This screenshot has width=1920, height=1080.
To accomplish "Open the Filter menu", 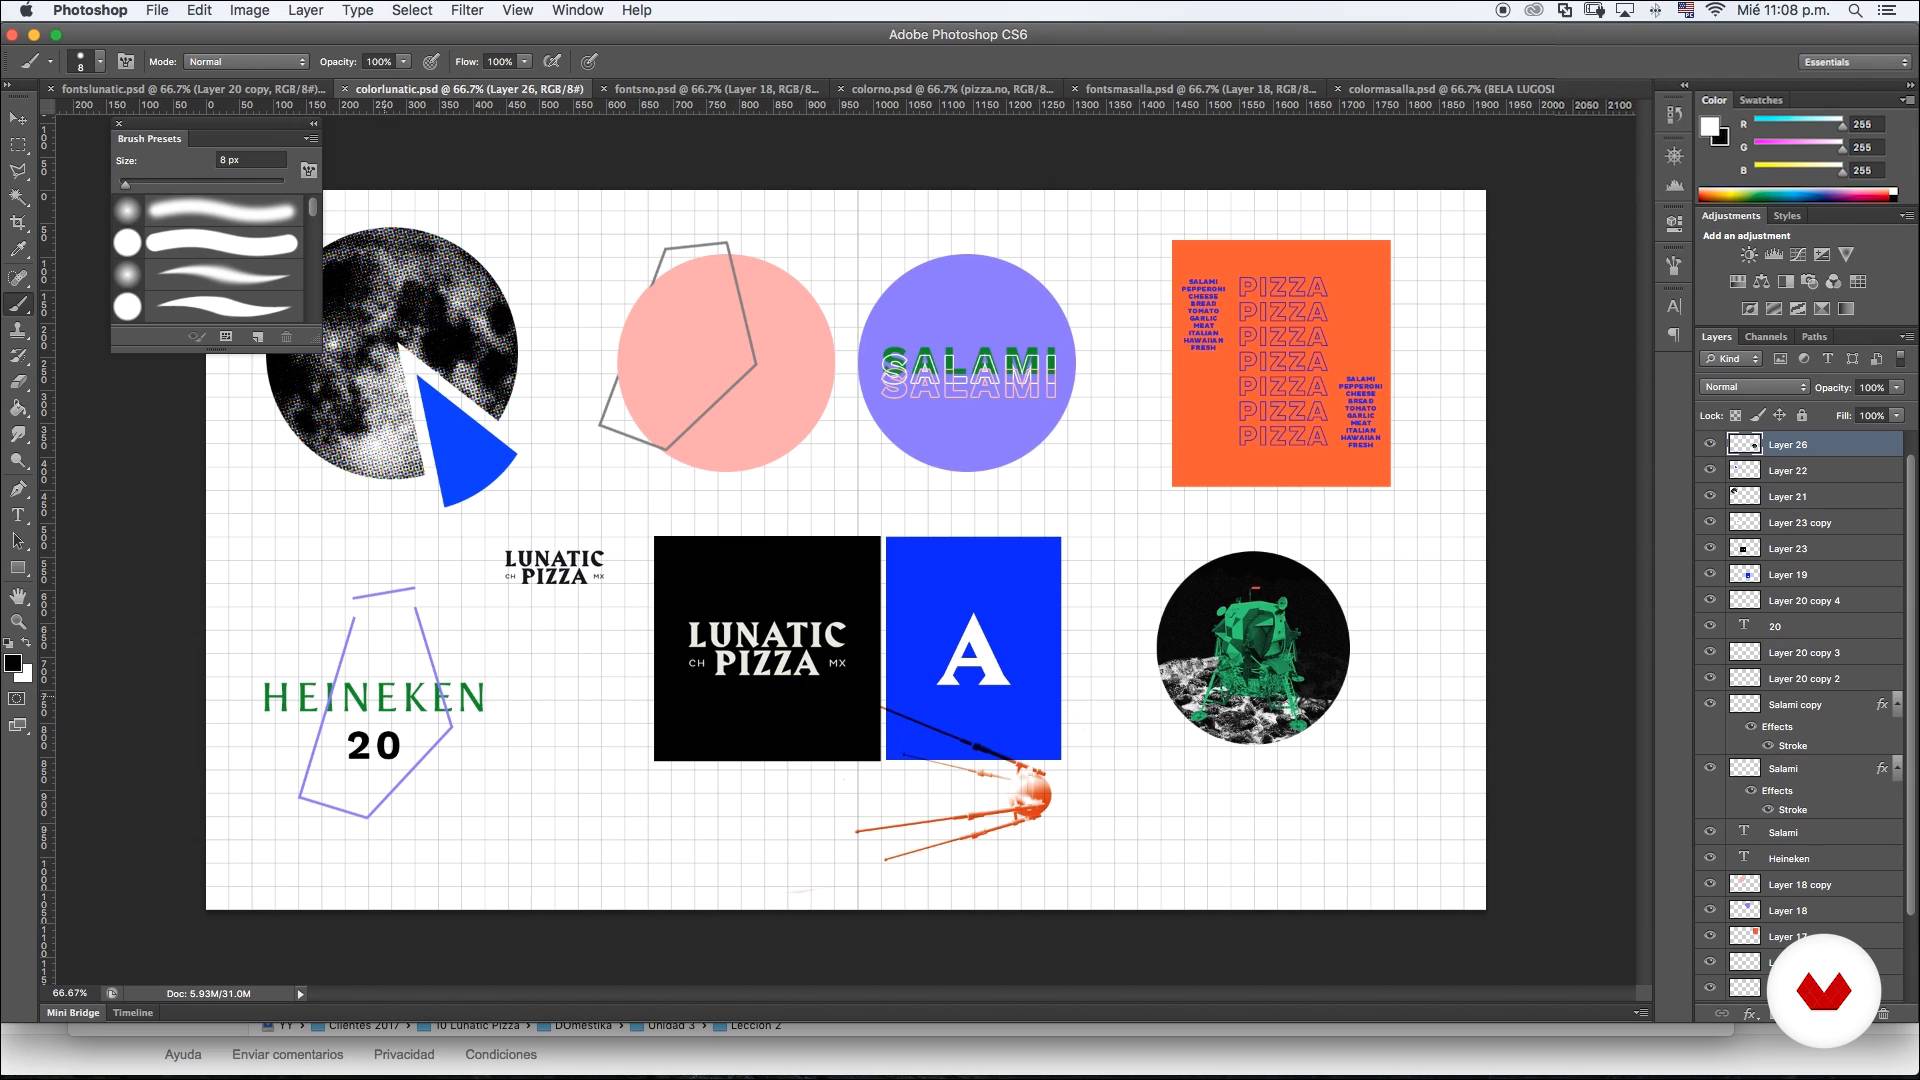I will [467, 10].
